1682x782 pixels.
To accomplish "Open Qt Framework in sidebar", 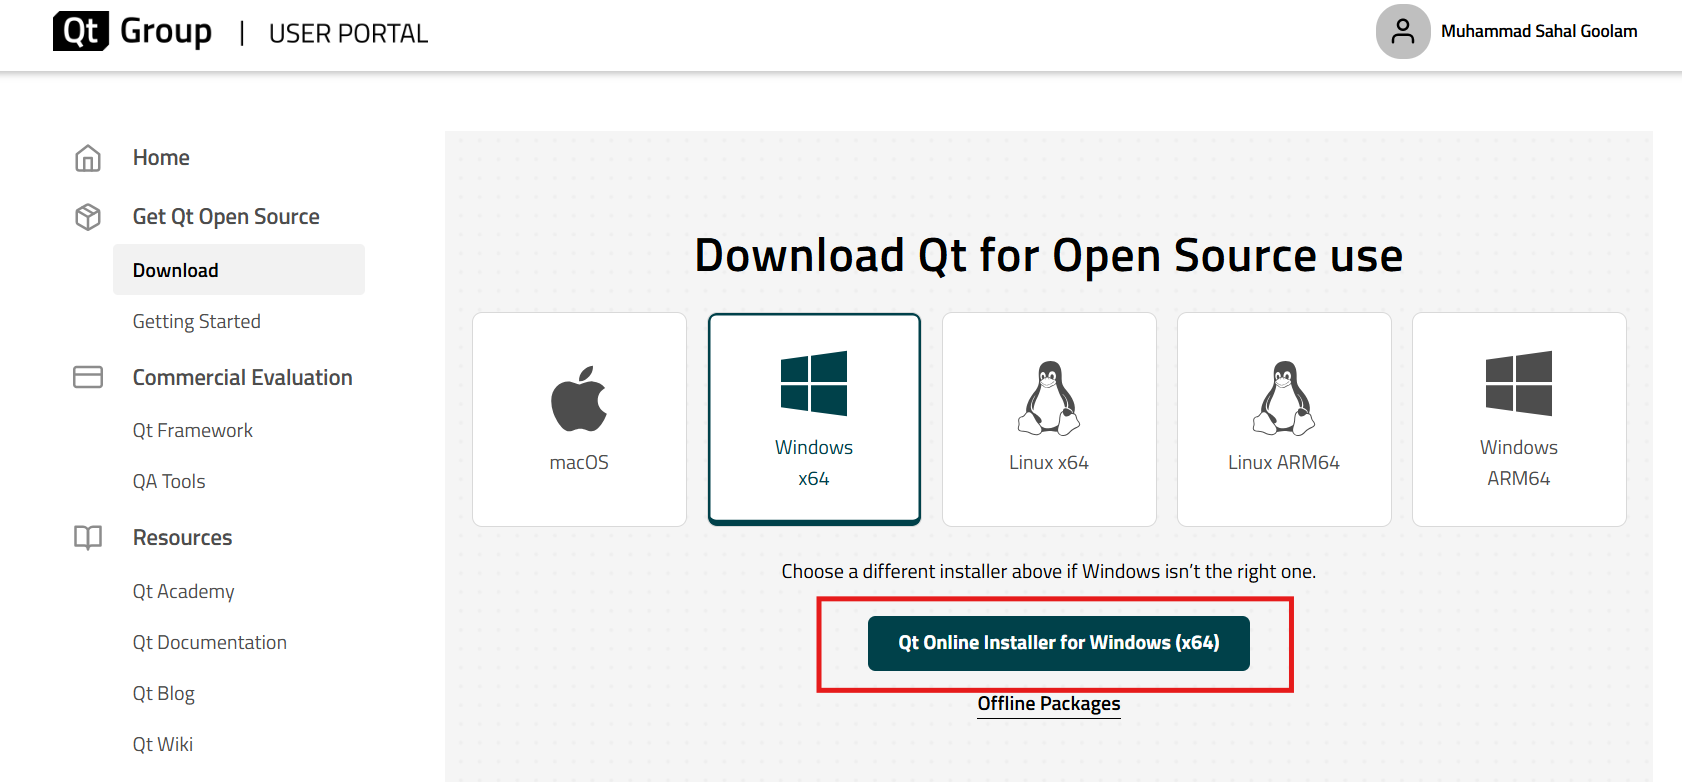I will [x=193, y=430].
